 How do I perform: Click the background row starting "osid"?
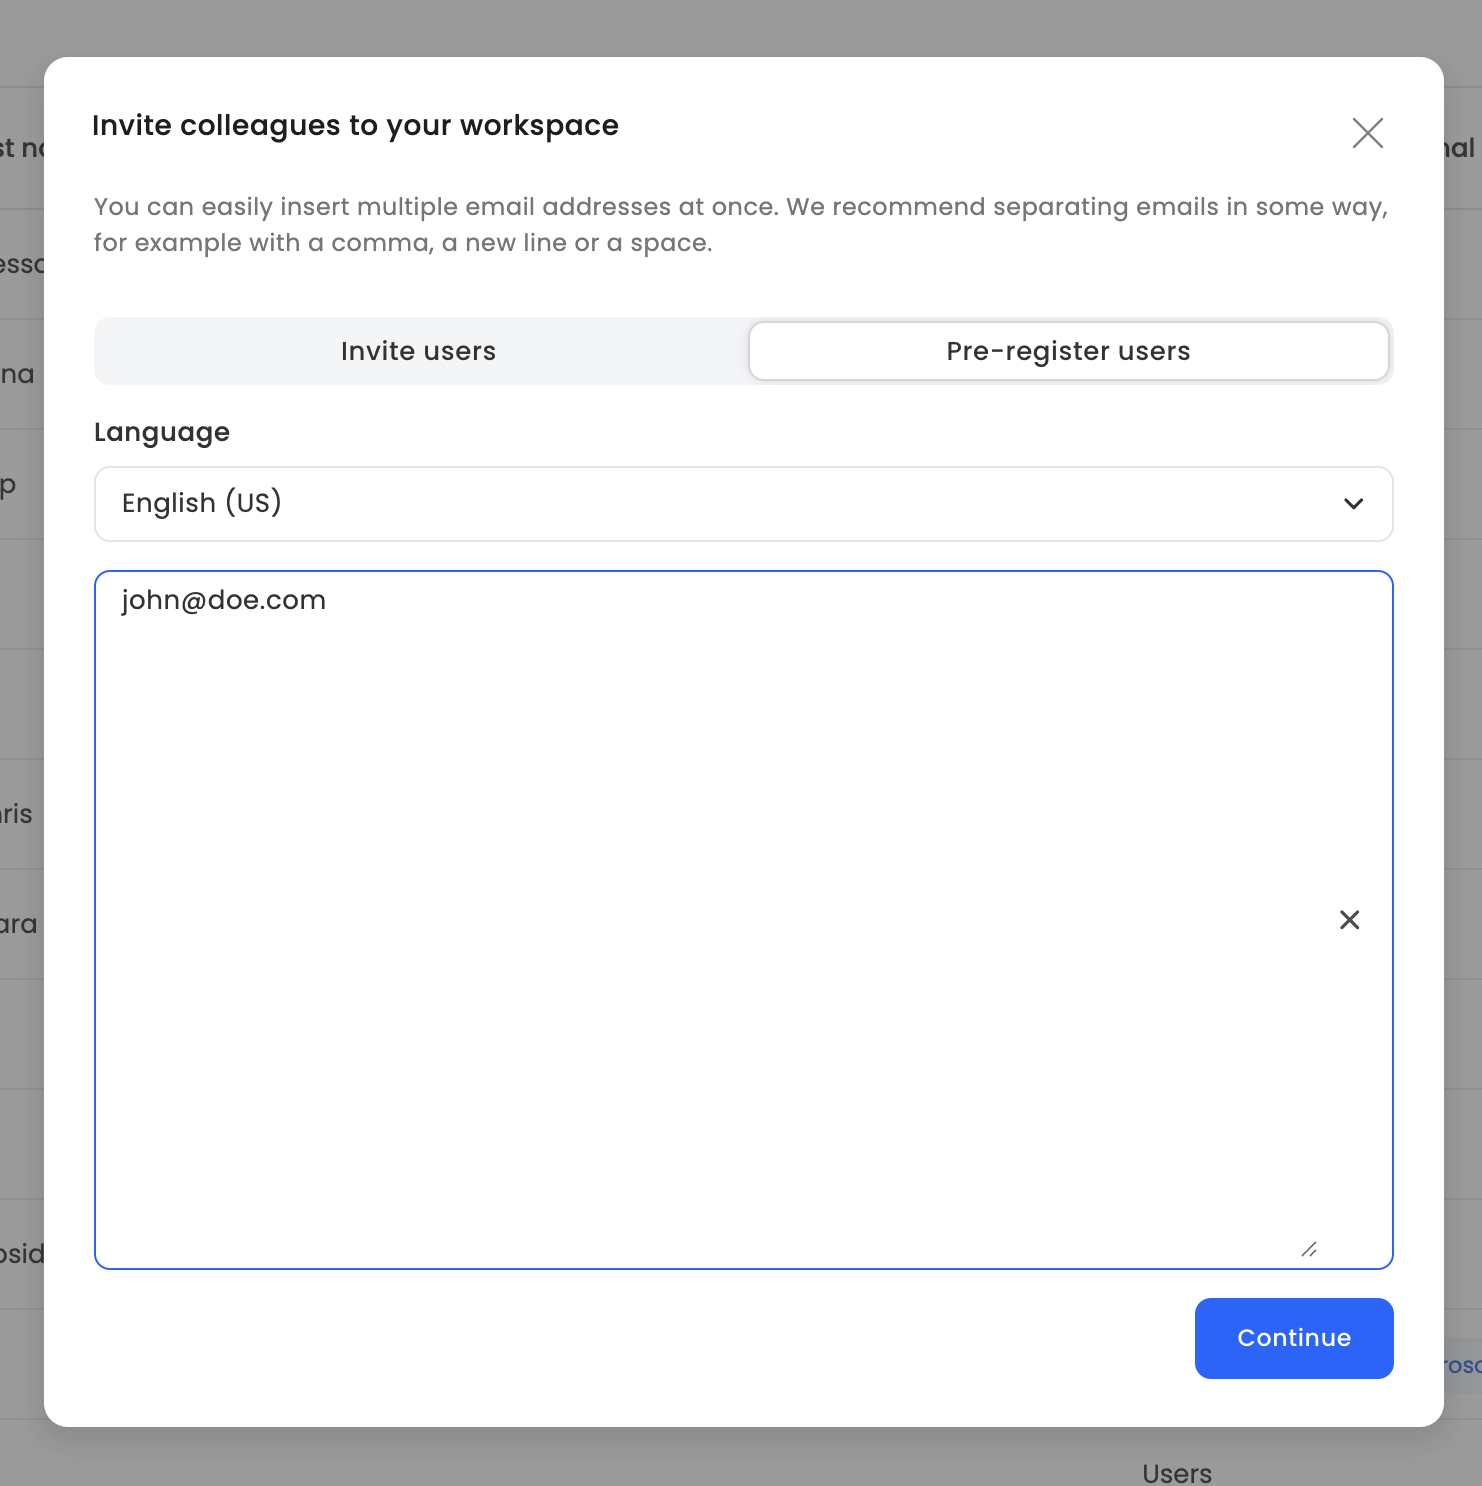pyautogui.click(x=21, y=1254)
